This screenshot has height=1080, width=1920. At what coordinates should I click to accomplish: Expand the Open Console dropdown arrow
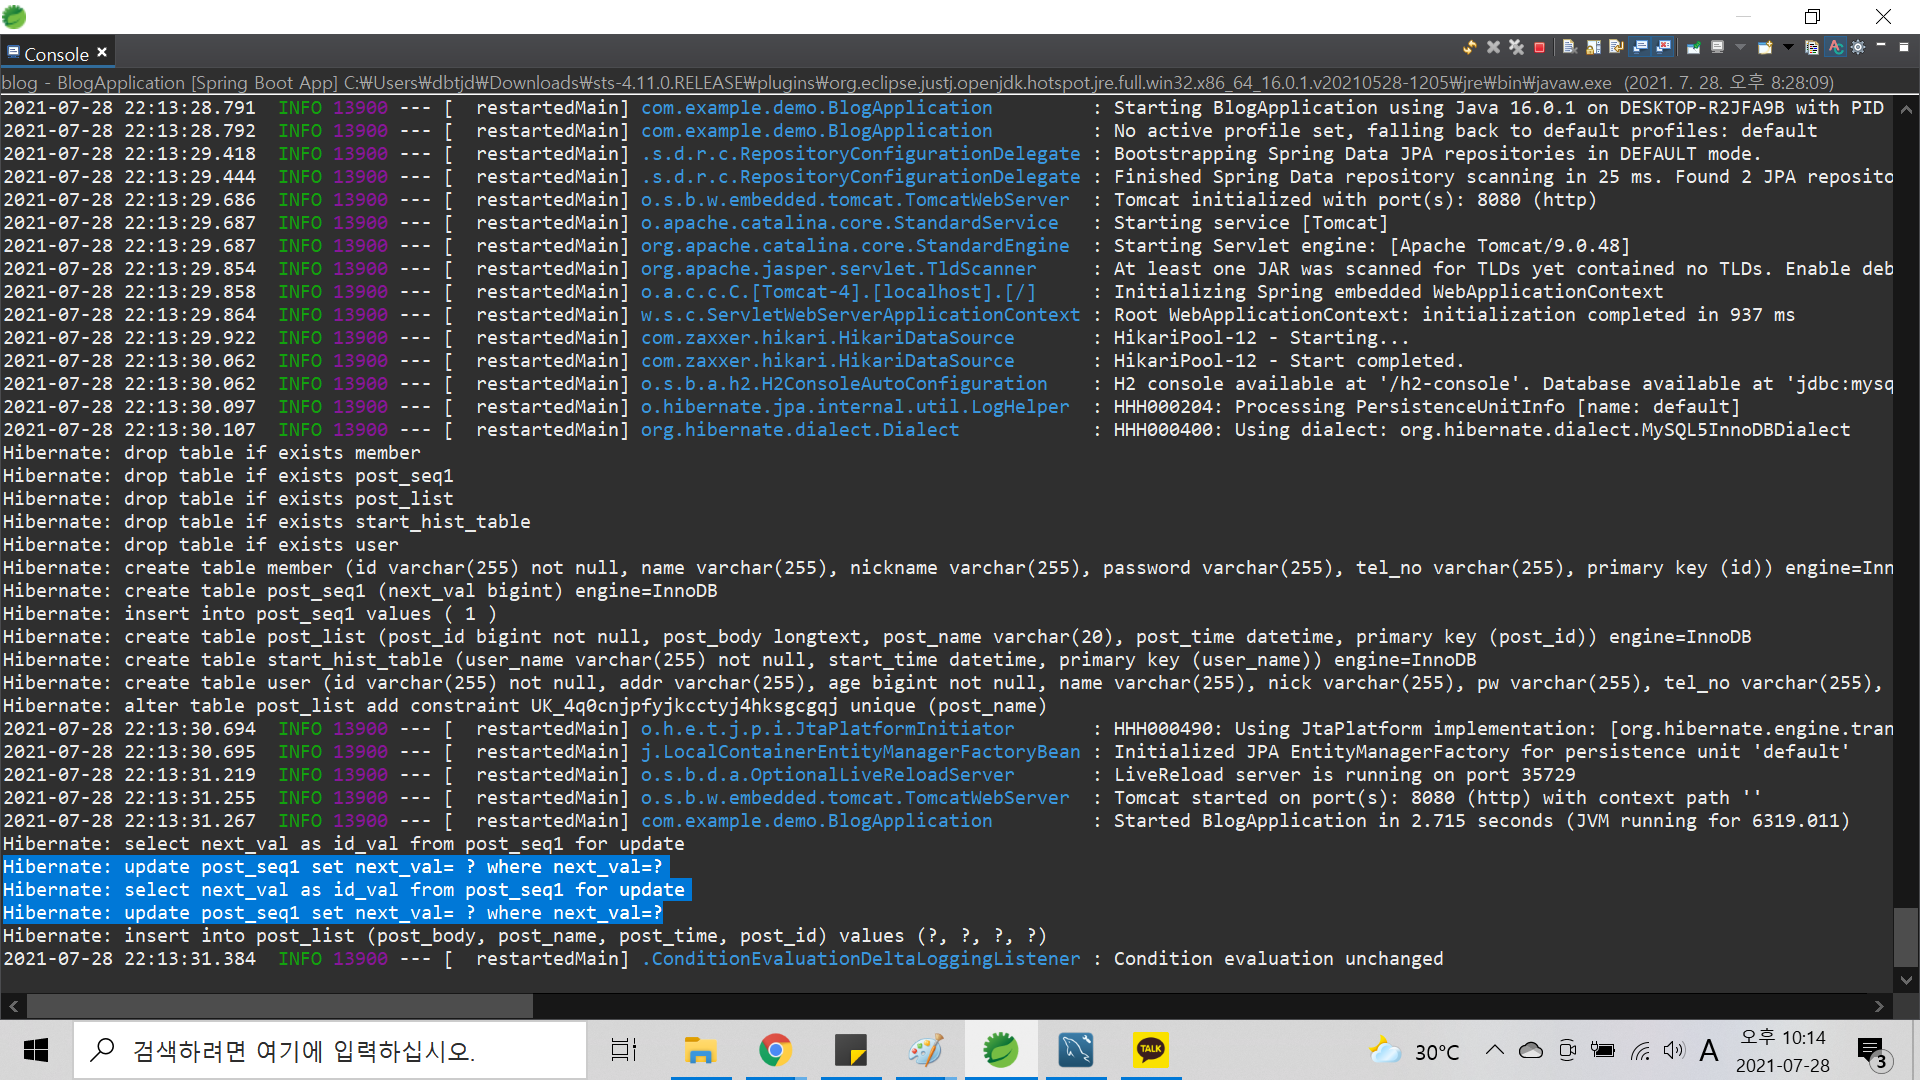(x=1788, y=47)
